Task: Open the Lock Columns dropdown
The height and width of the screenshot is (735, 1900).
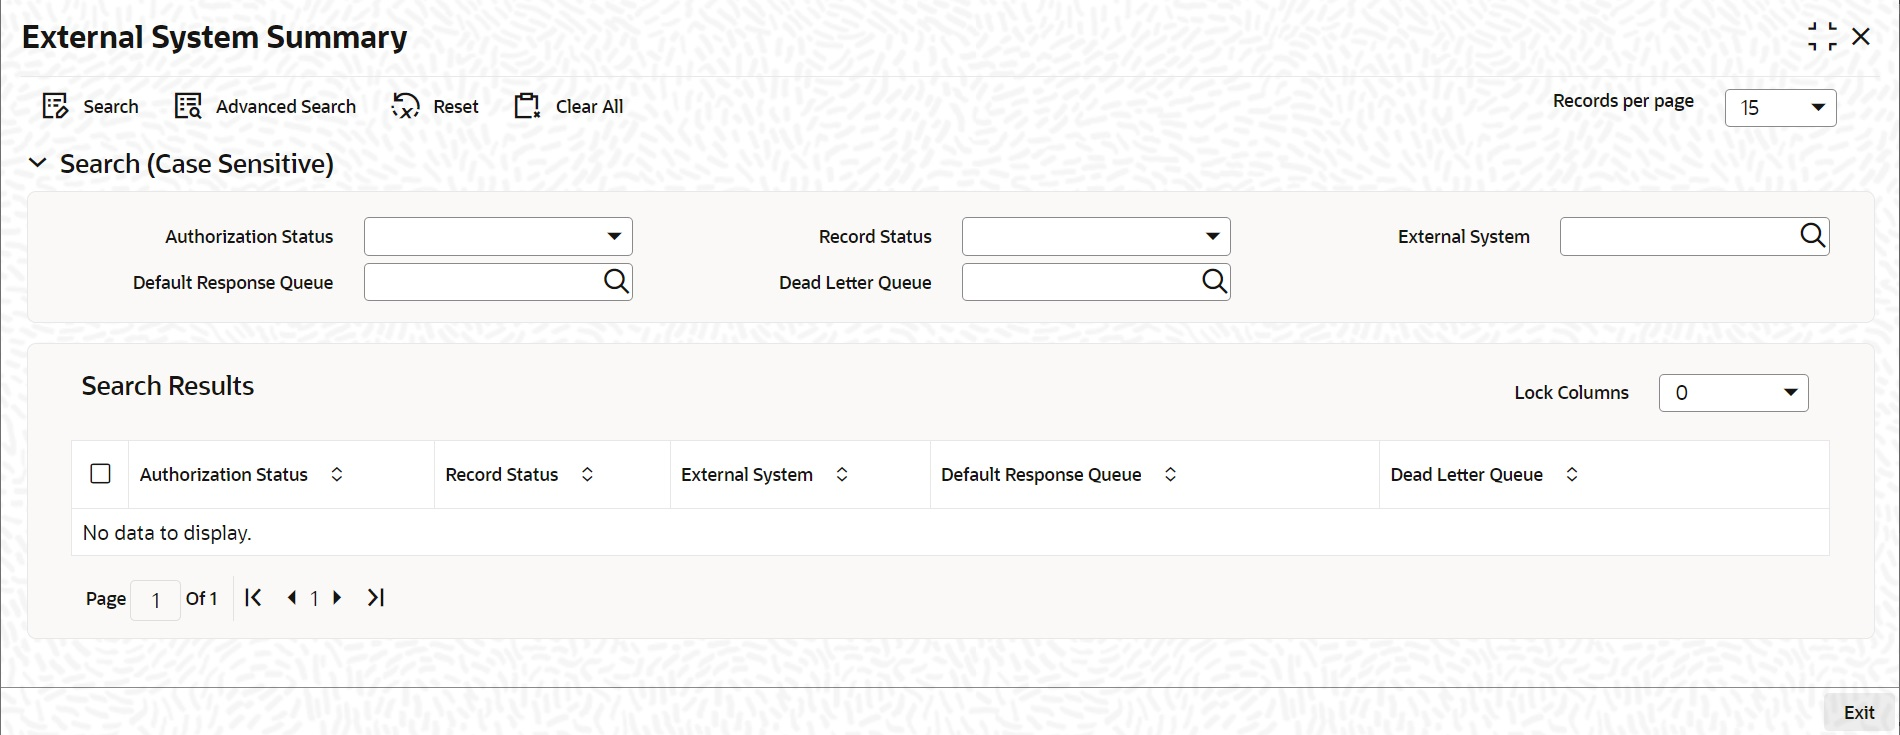Action: pos(1790,393)
